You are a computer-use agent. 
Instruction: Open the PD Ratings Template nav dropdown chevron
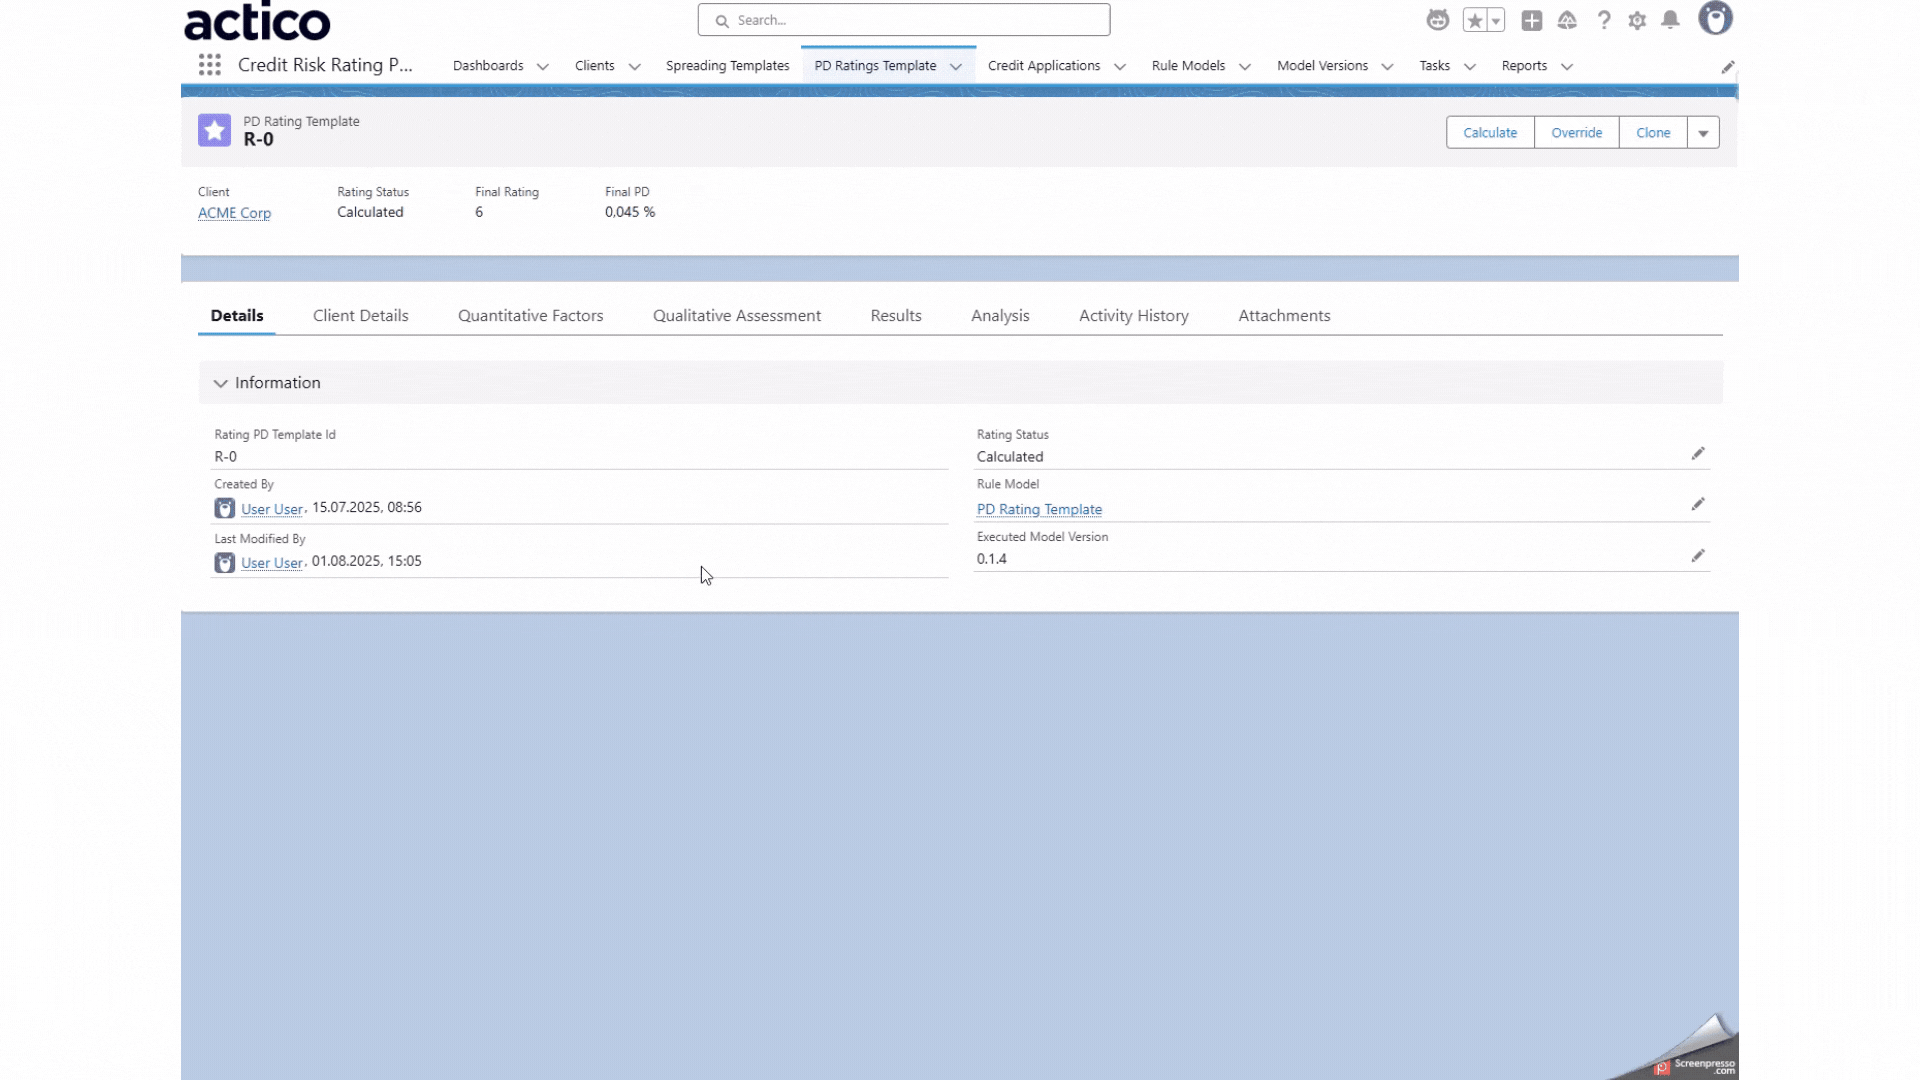click(953, 66)
